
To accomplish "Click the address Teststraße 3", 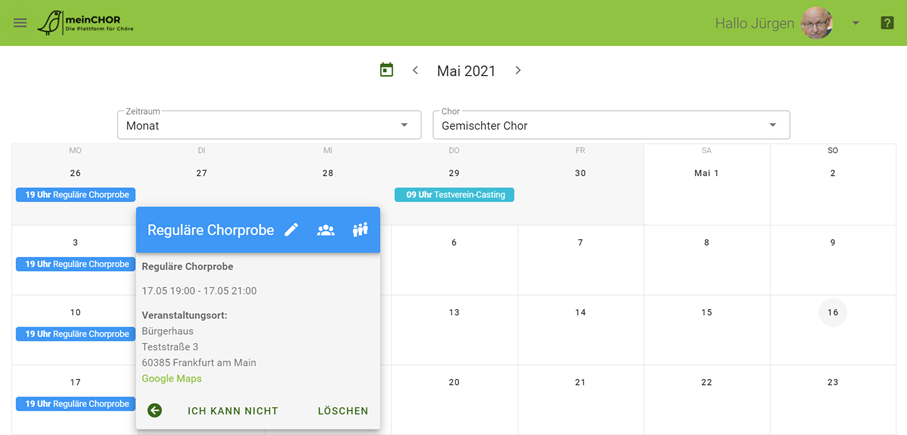I will point(170,347).
